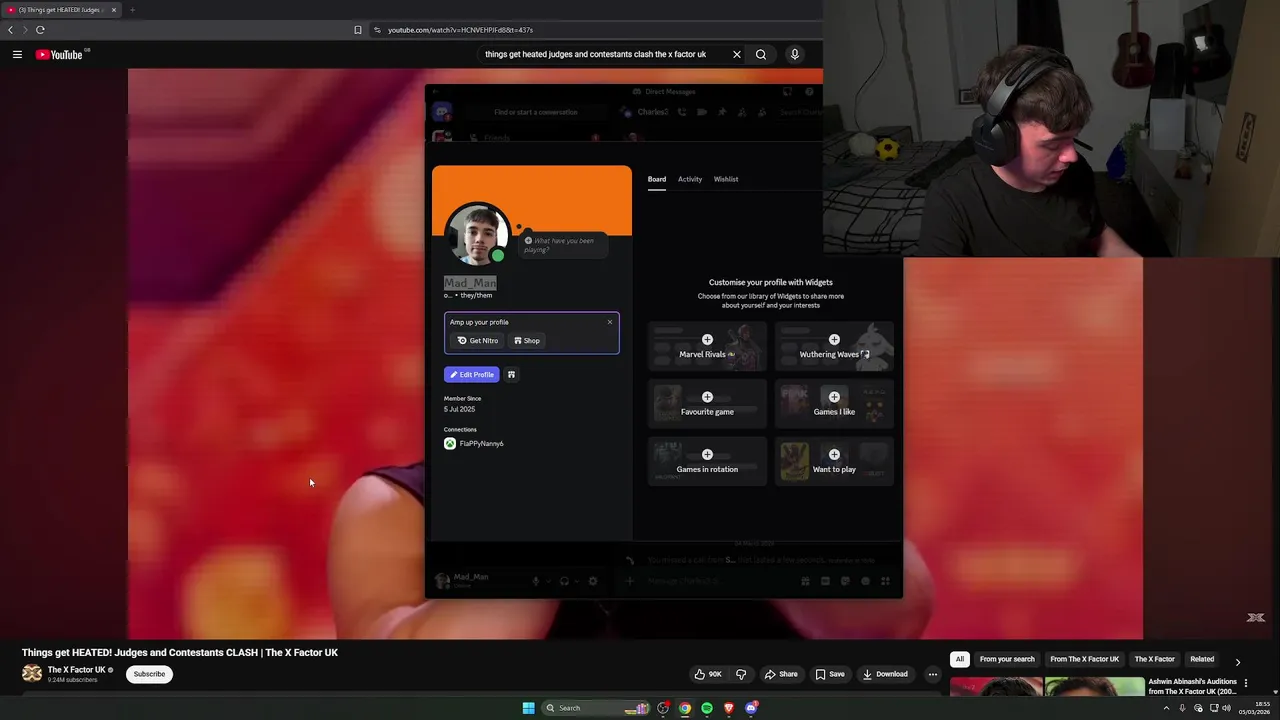This screenshot has height=720, width=1280.
Task: Share the video
Action: 781,674
